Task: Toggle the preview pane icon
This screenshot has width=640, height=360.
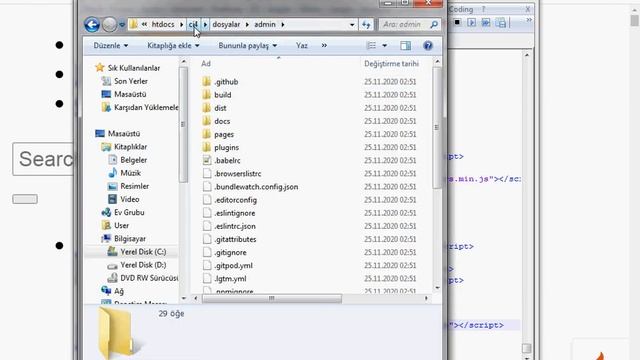Action: 405,46
